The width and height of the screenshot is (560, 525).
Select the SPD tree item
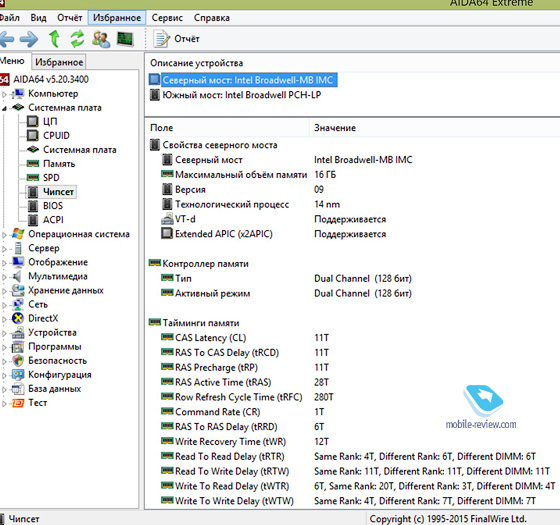[x=51, y=178]
